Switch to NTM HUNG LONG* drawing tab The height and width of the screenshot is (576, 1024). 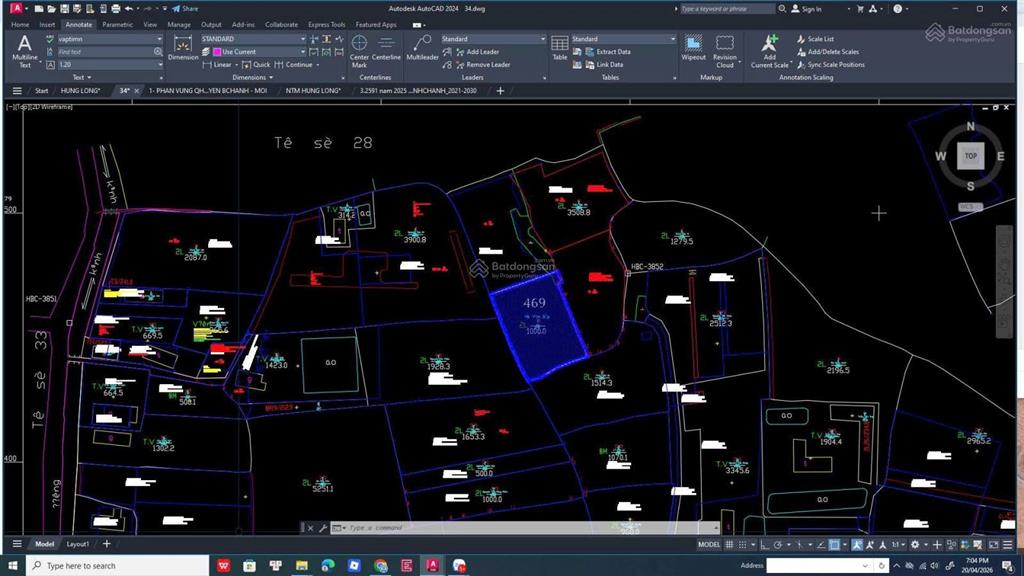(313, 91)
